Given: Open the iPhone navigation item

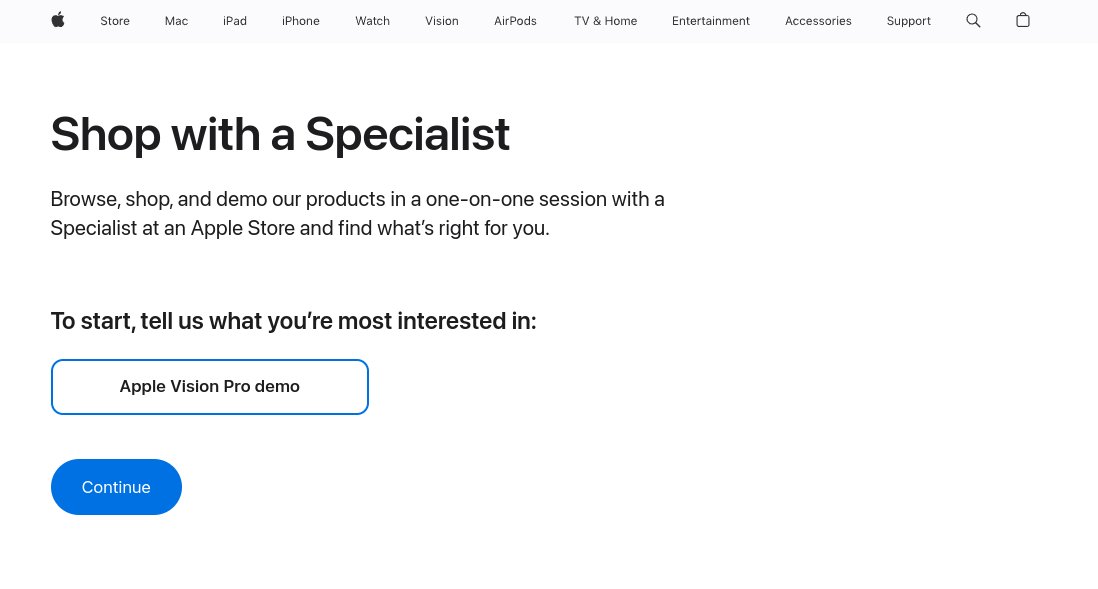Looking at the screenshot, I should [301, 21].
